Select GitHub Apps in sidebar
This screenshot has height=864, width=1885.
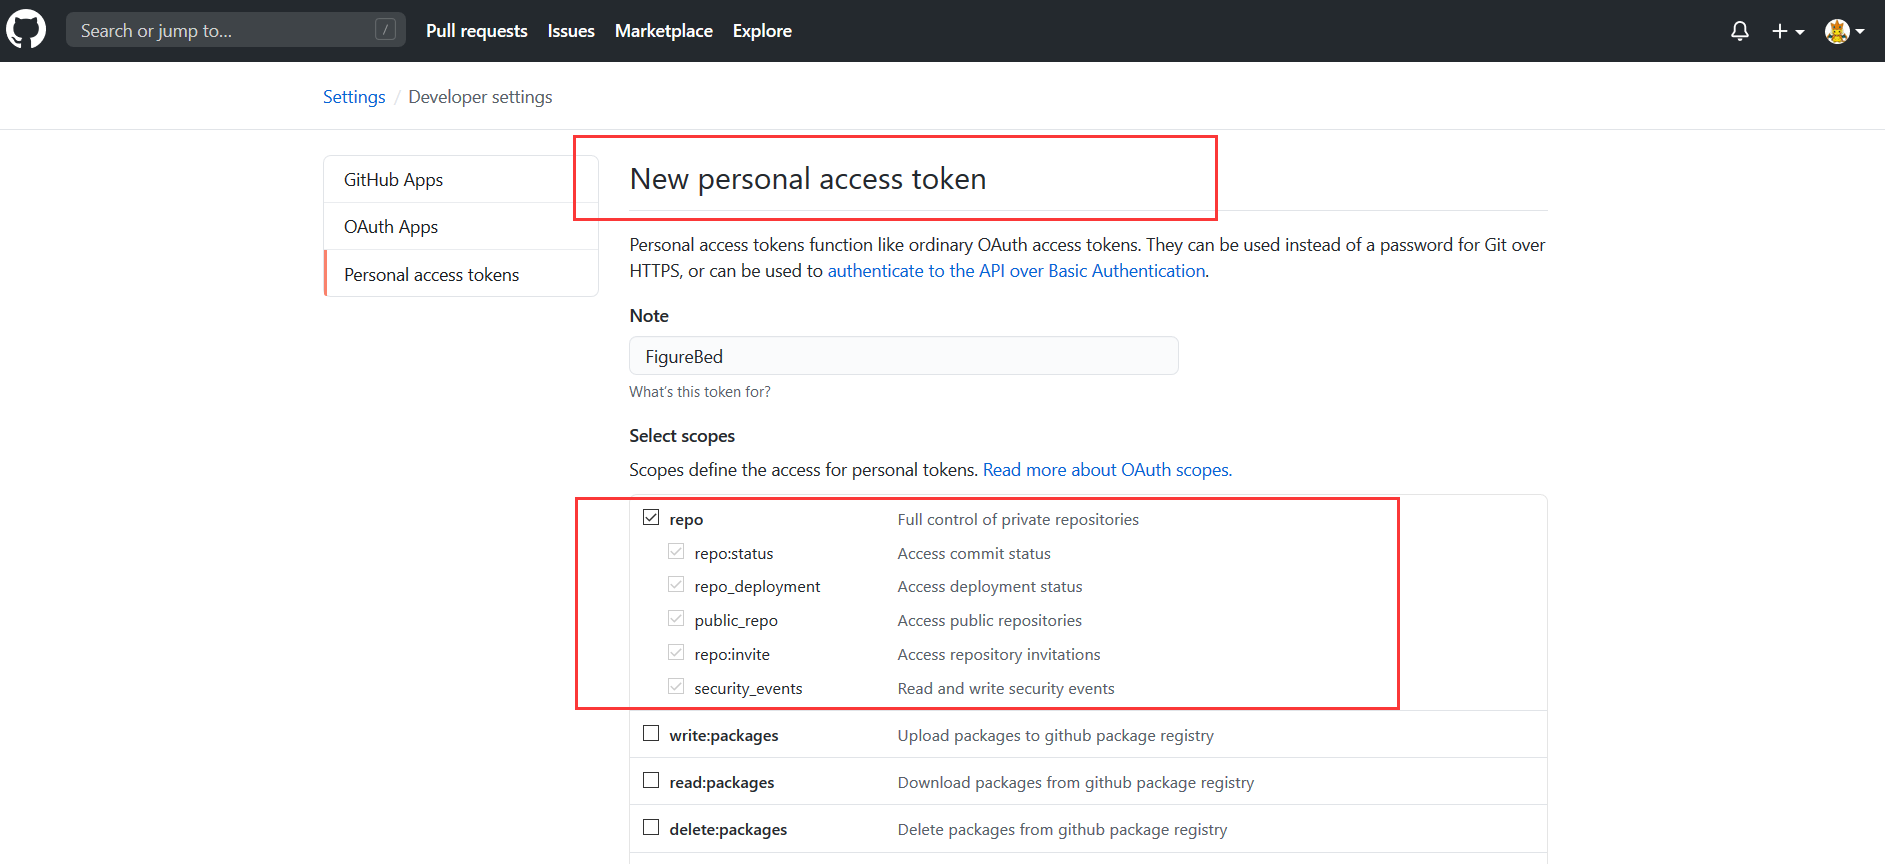393,180
